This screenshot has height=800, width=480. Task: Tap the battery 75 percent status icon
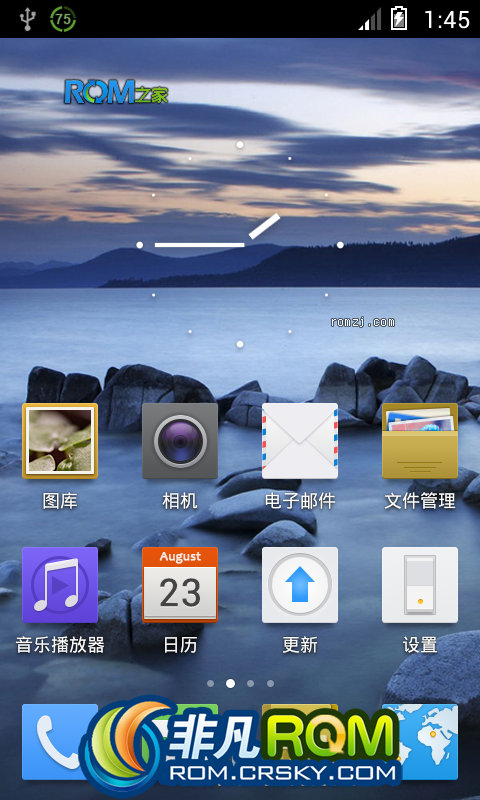pyautogui.click(x=63, y=19)
